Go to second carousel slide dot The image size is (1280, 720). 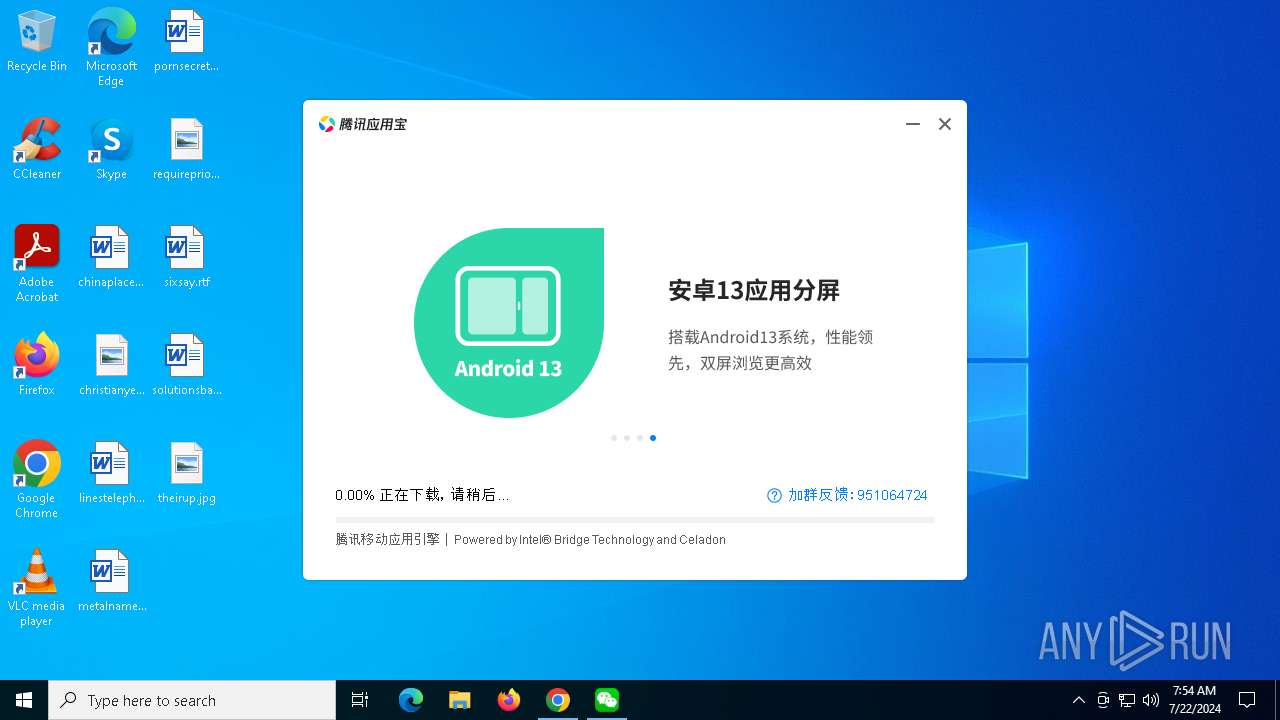(x=627, y=438)
